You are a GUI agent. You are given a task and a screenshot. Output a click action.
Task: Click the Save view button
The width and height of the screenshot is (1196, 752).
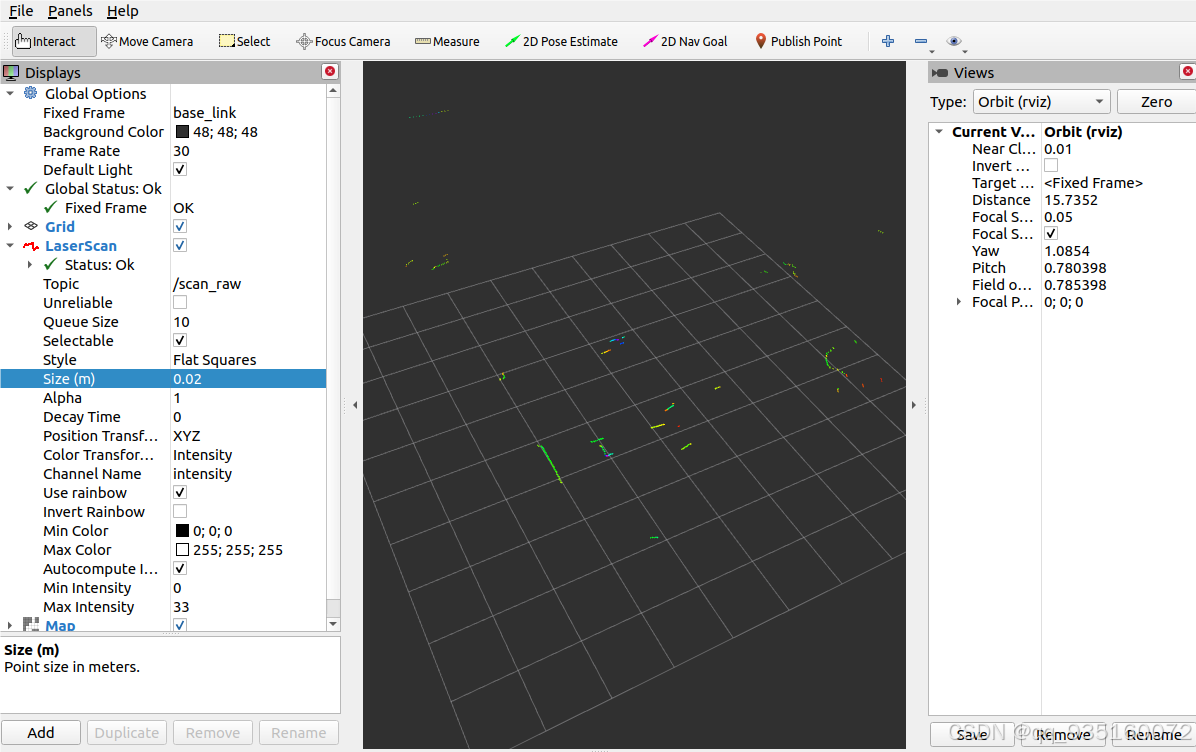click(x=972, y=734)
